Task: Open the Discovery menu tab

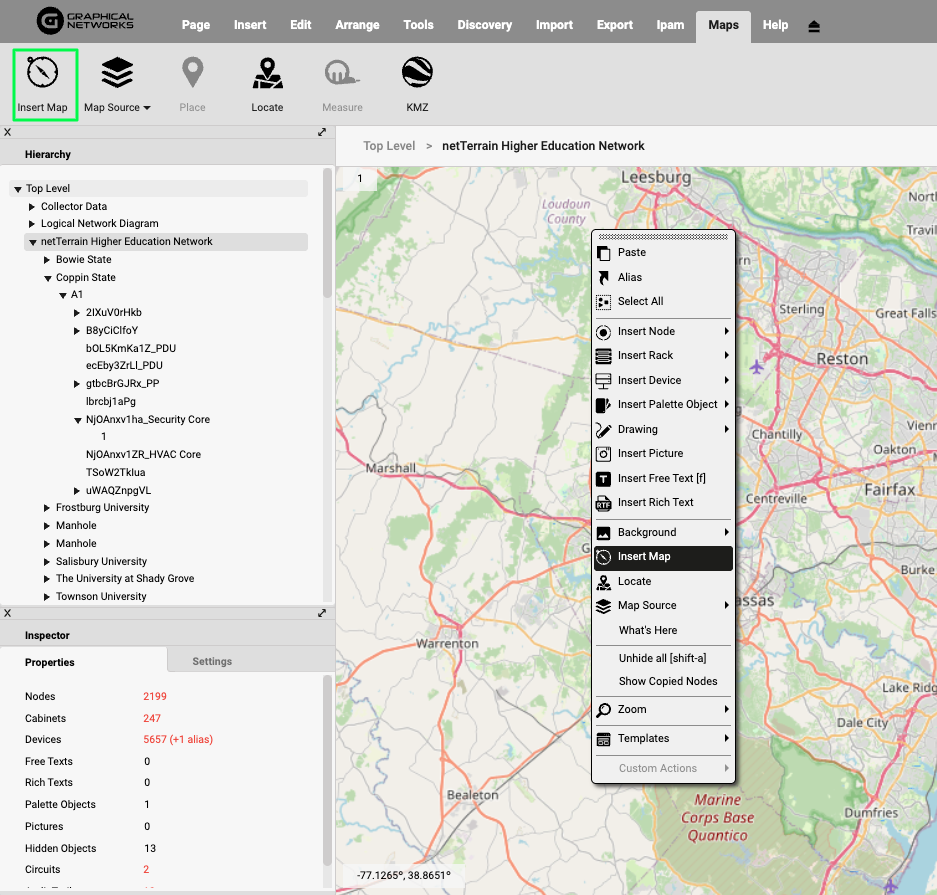Action: (x=484, y=25)
